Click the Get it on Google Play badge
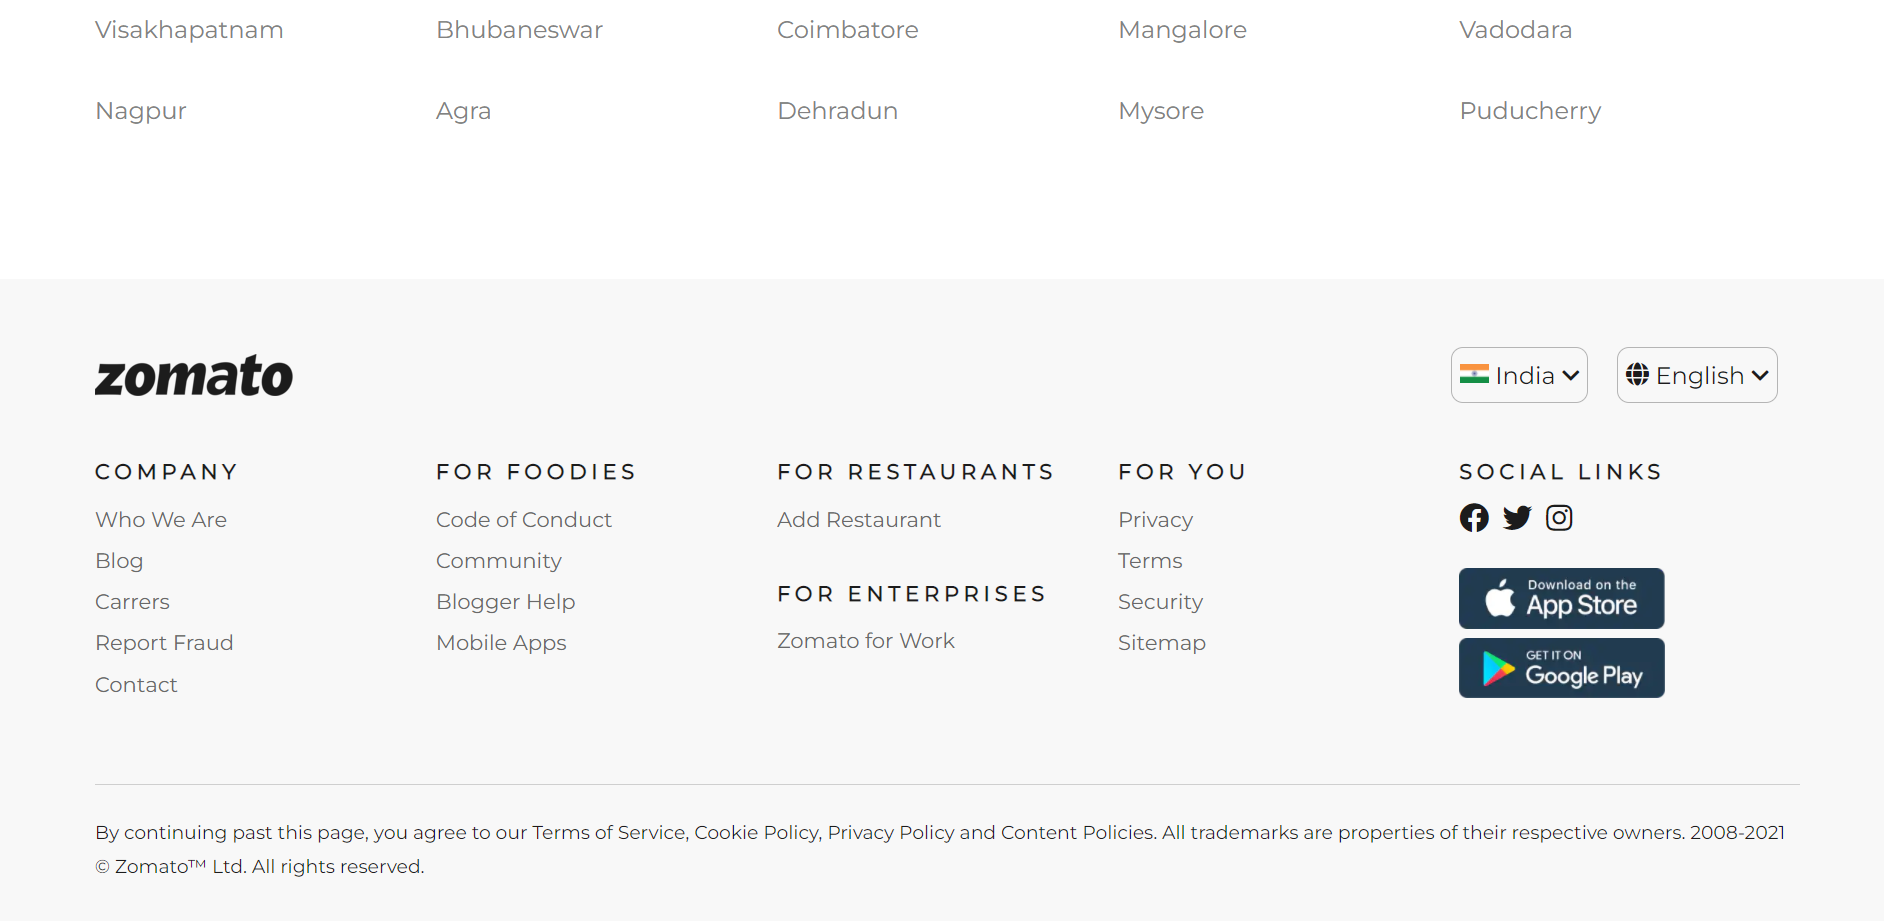Image resolution: width=1884 pixels, height=921 pixels. point(1561,668)
